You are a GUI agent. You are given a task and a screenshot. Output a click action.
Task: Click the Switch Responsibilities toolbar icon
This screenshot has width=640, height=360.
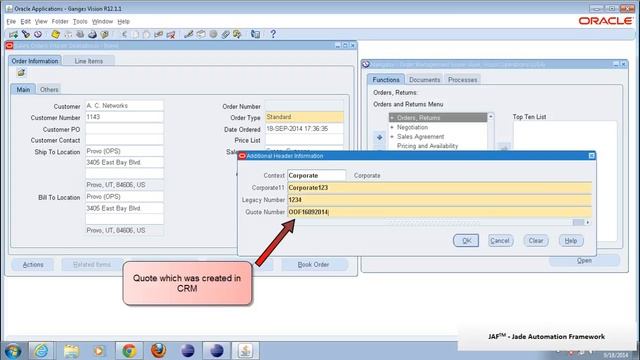(x=80, y=34)
